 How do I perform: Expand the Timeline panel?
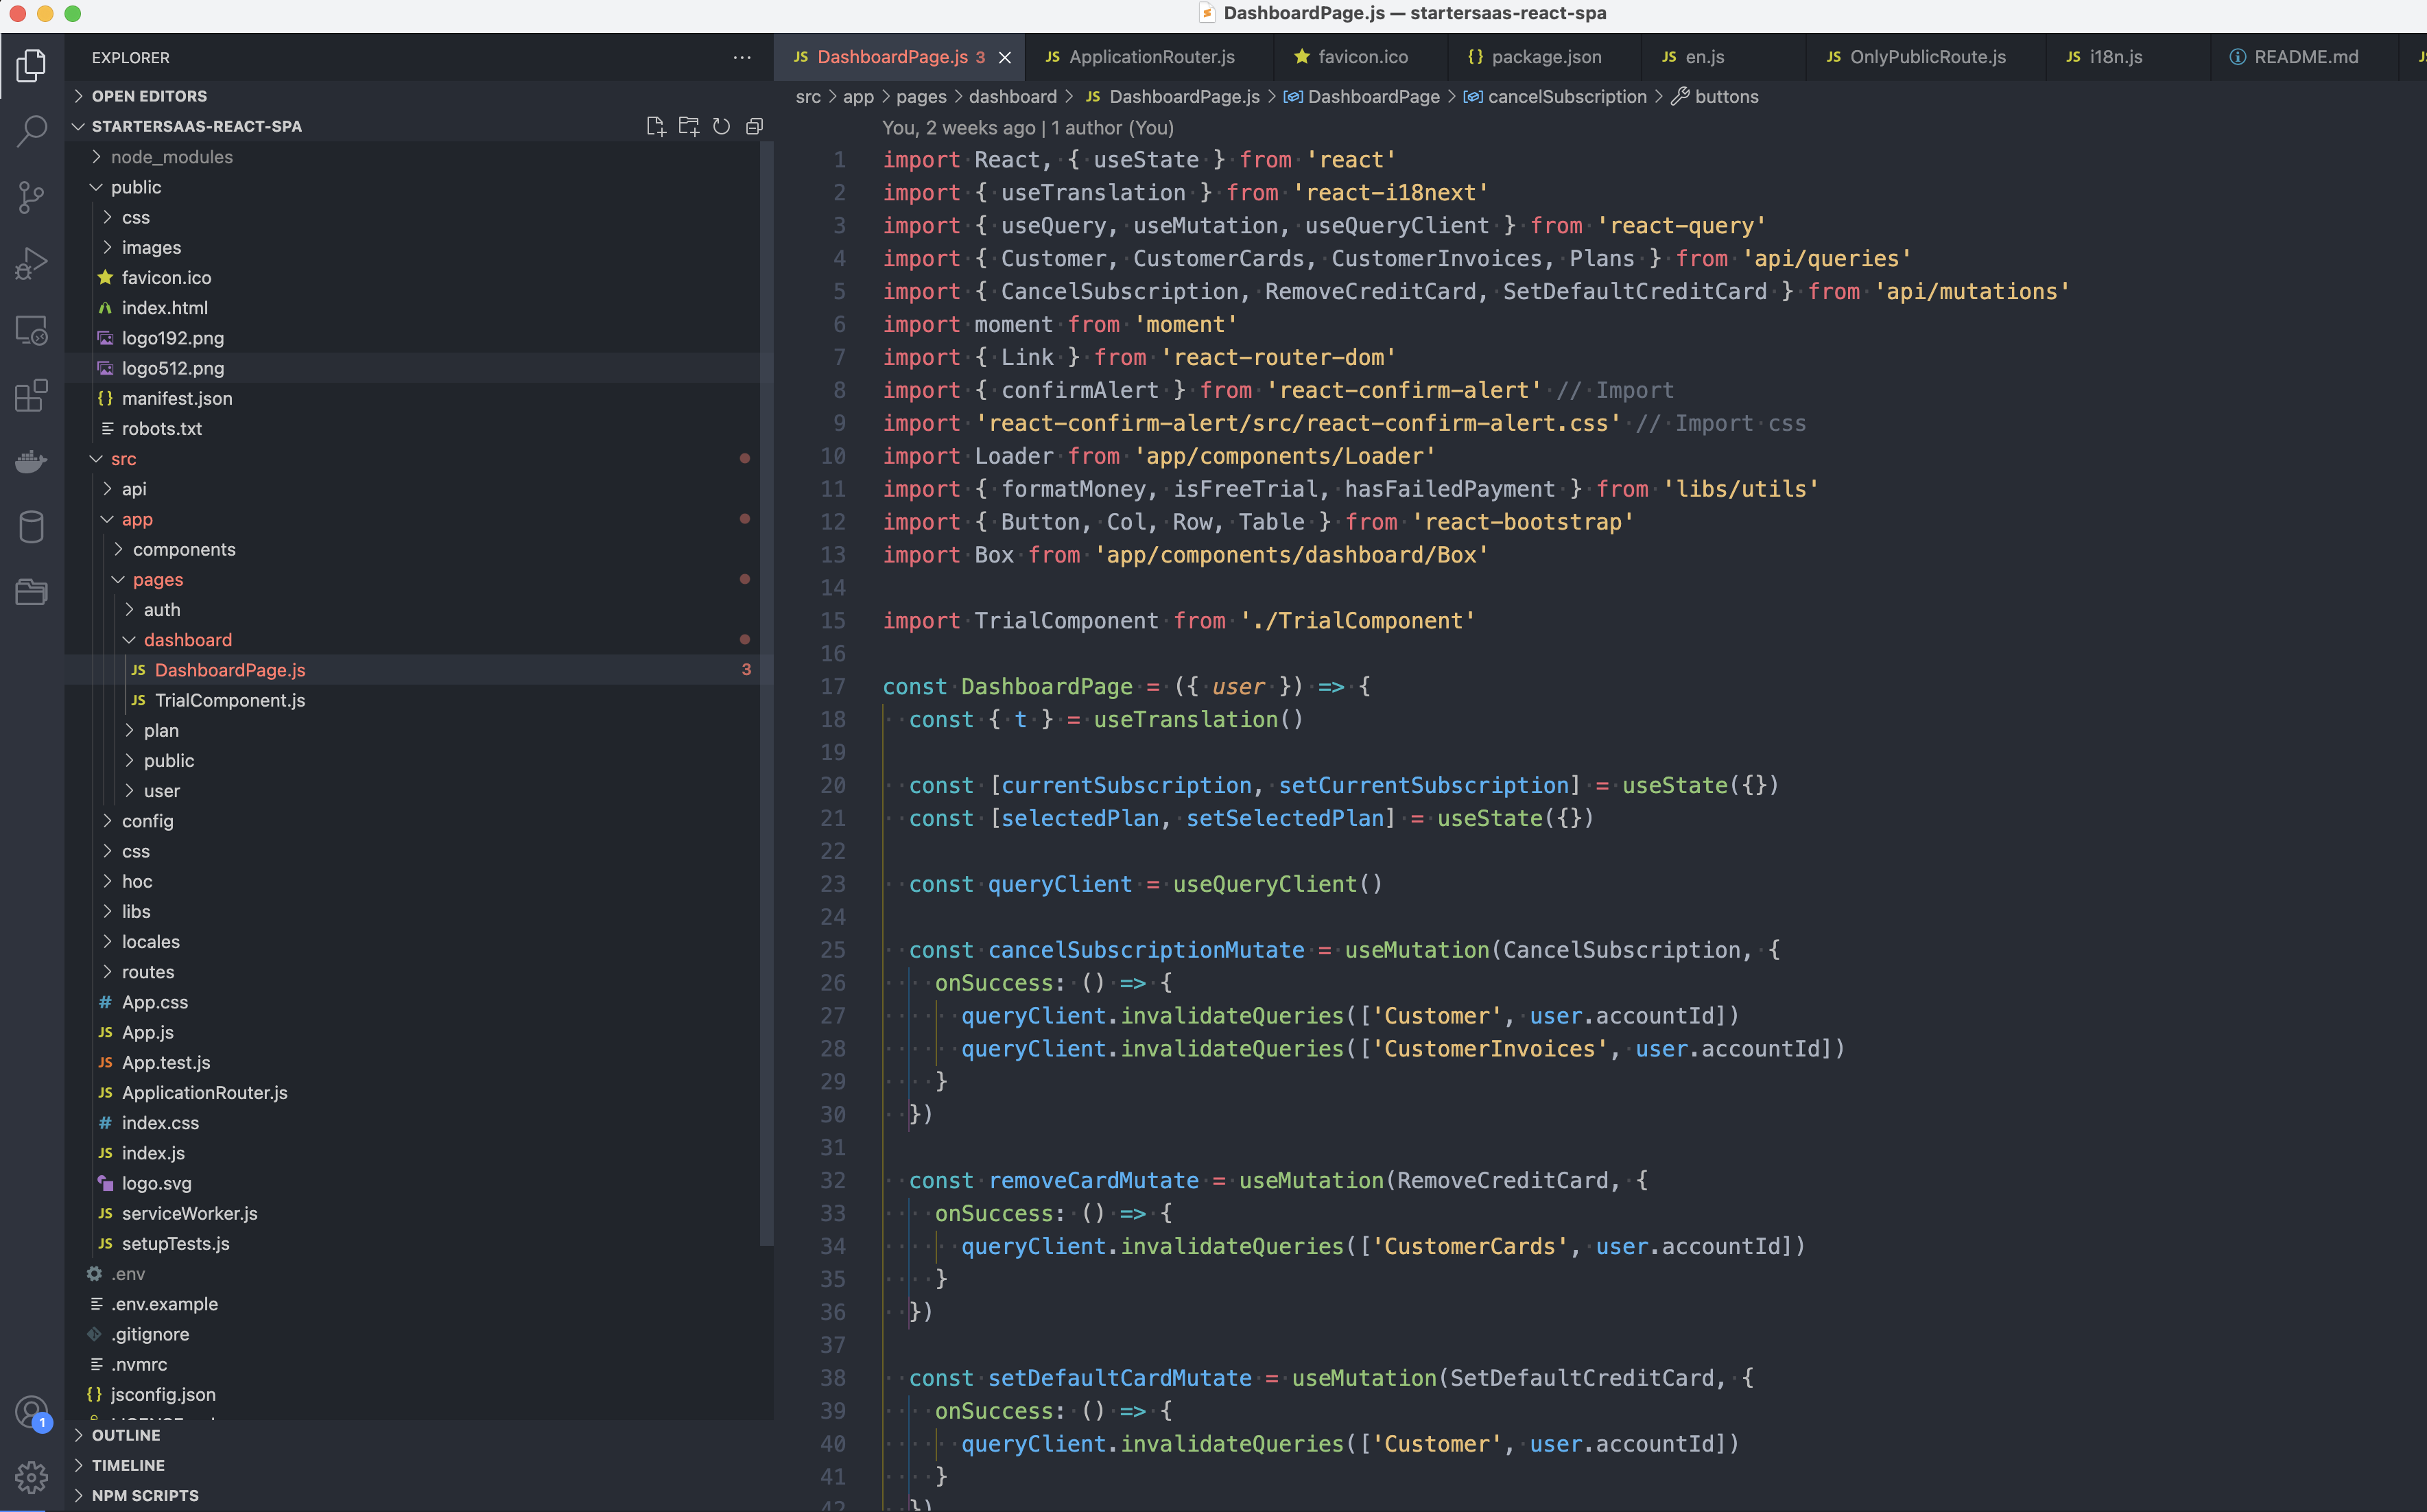pyautogui.click(x=420, y=1465)
